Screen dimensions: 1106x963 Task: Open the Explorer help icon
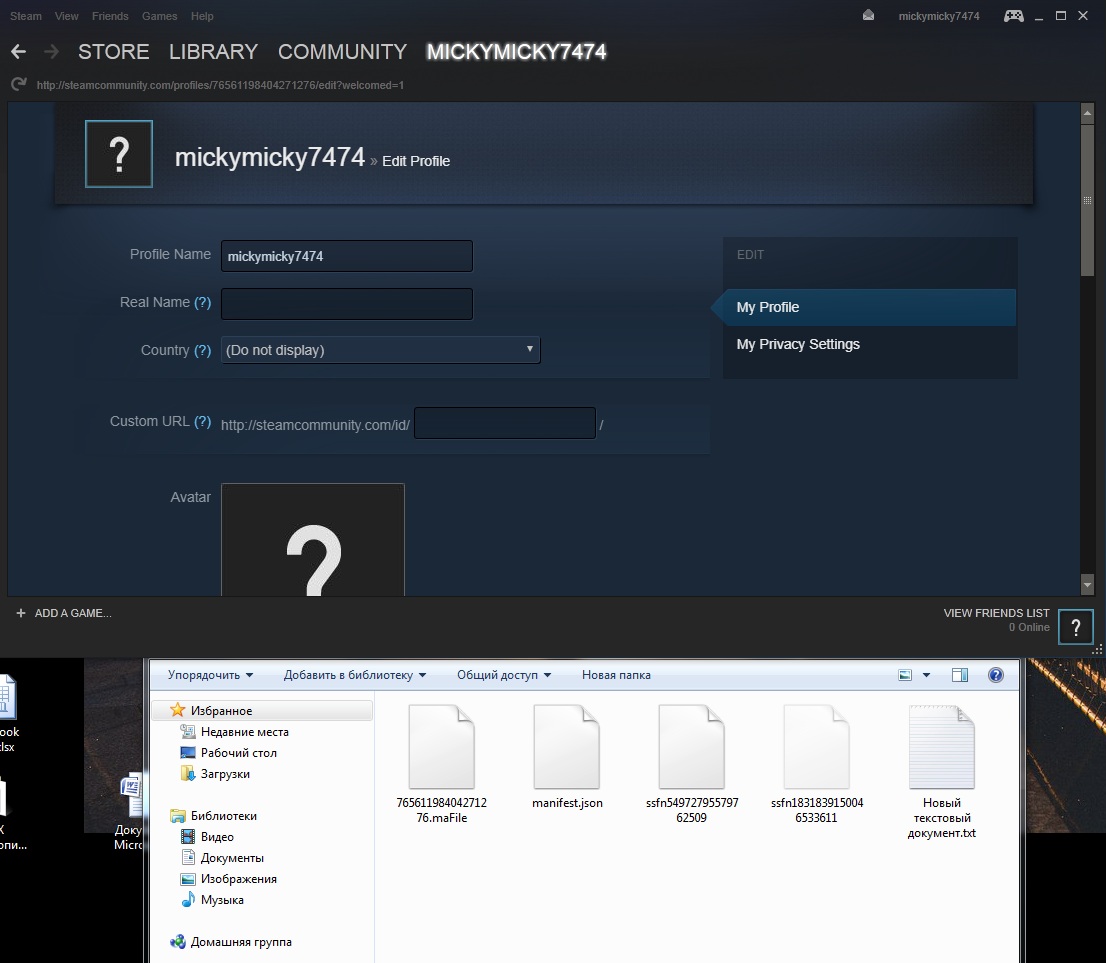[995, 675]
